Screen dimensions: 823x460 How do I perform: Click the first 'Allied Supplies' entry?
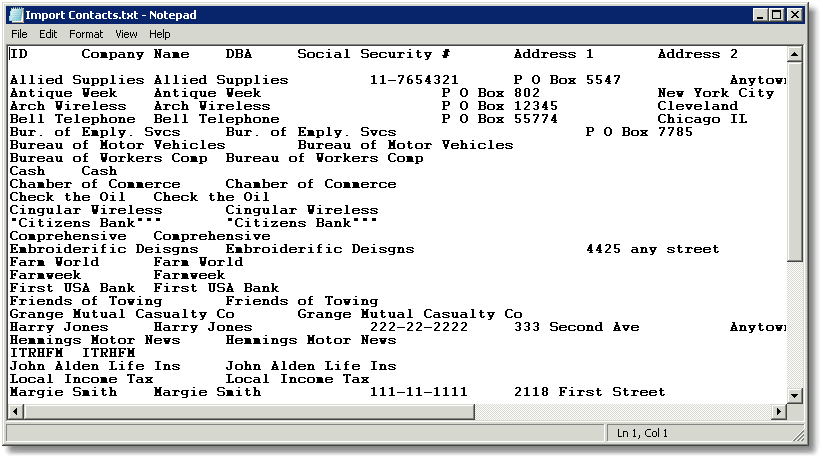[x=77, y=80]
